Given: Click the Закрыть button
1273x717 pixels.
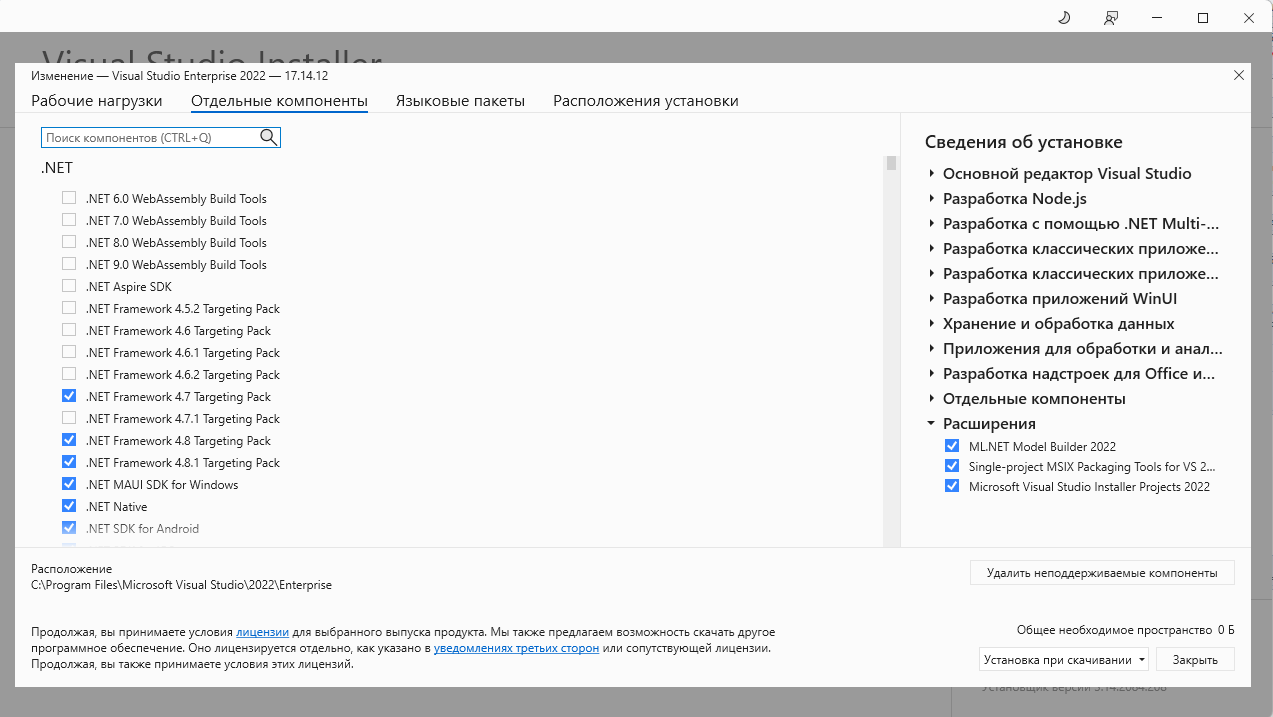Looking at the screenshot, I should coord(1195,660).
